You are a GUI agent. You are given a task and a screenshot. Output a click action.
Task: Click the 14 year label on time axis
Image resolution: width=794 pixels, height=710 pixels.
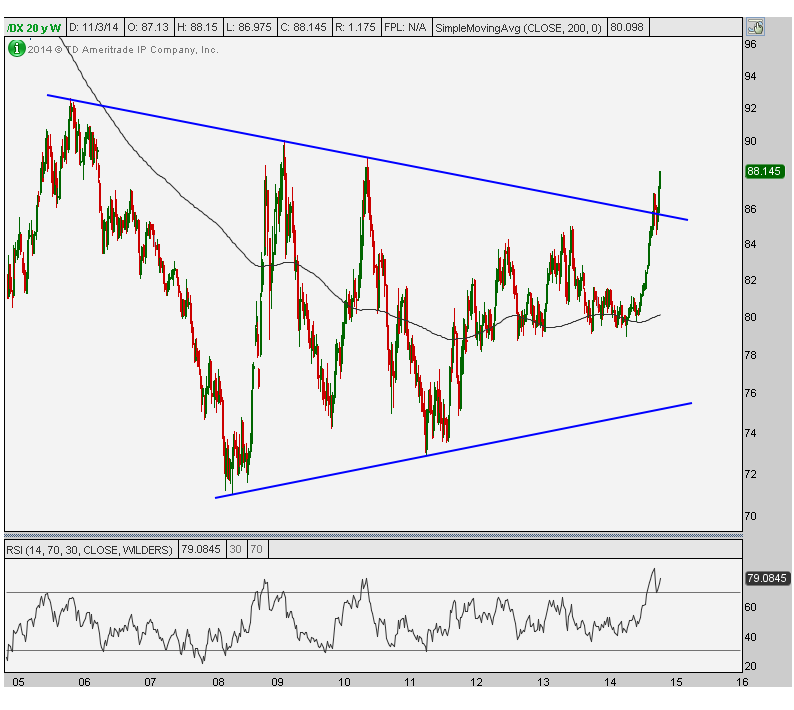610,682
